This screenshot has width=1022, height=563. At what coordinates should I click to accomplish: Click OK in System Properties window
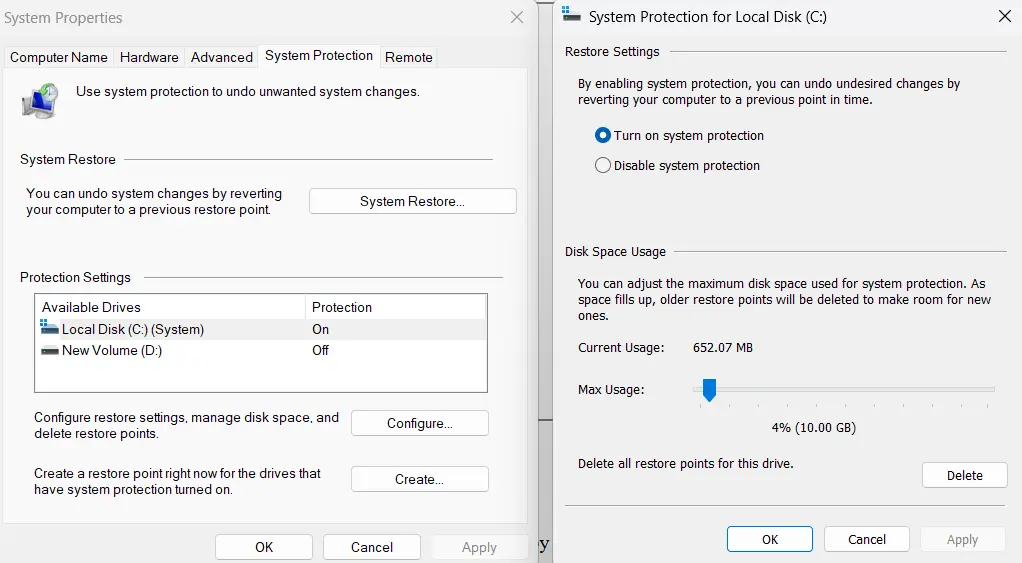pyautogui.click(x=264, y=547)
